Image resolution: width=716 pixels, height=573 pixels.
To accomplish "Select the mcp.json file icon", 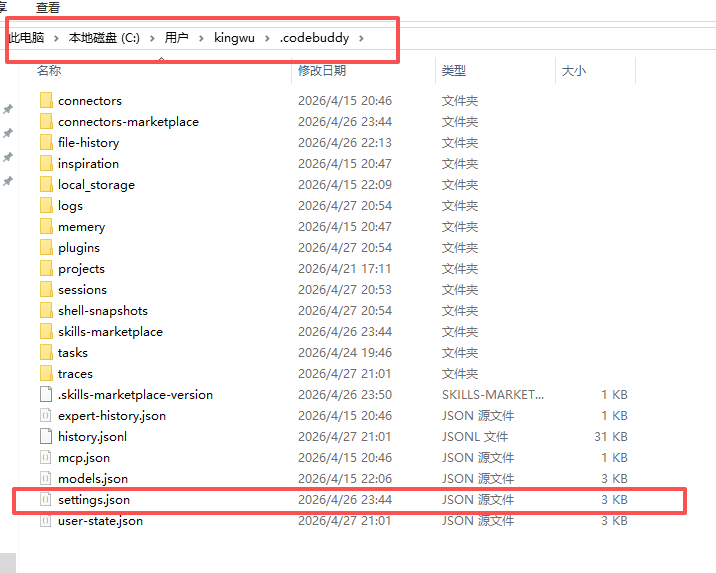I will (x=46, y=457).
